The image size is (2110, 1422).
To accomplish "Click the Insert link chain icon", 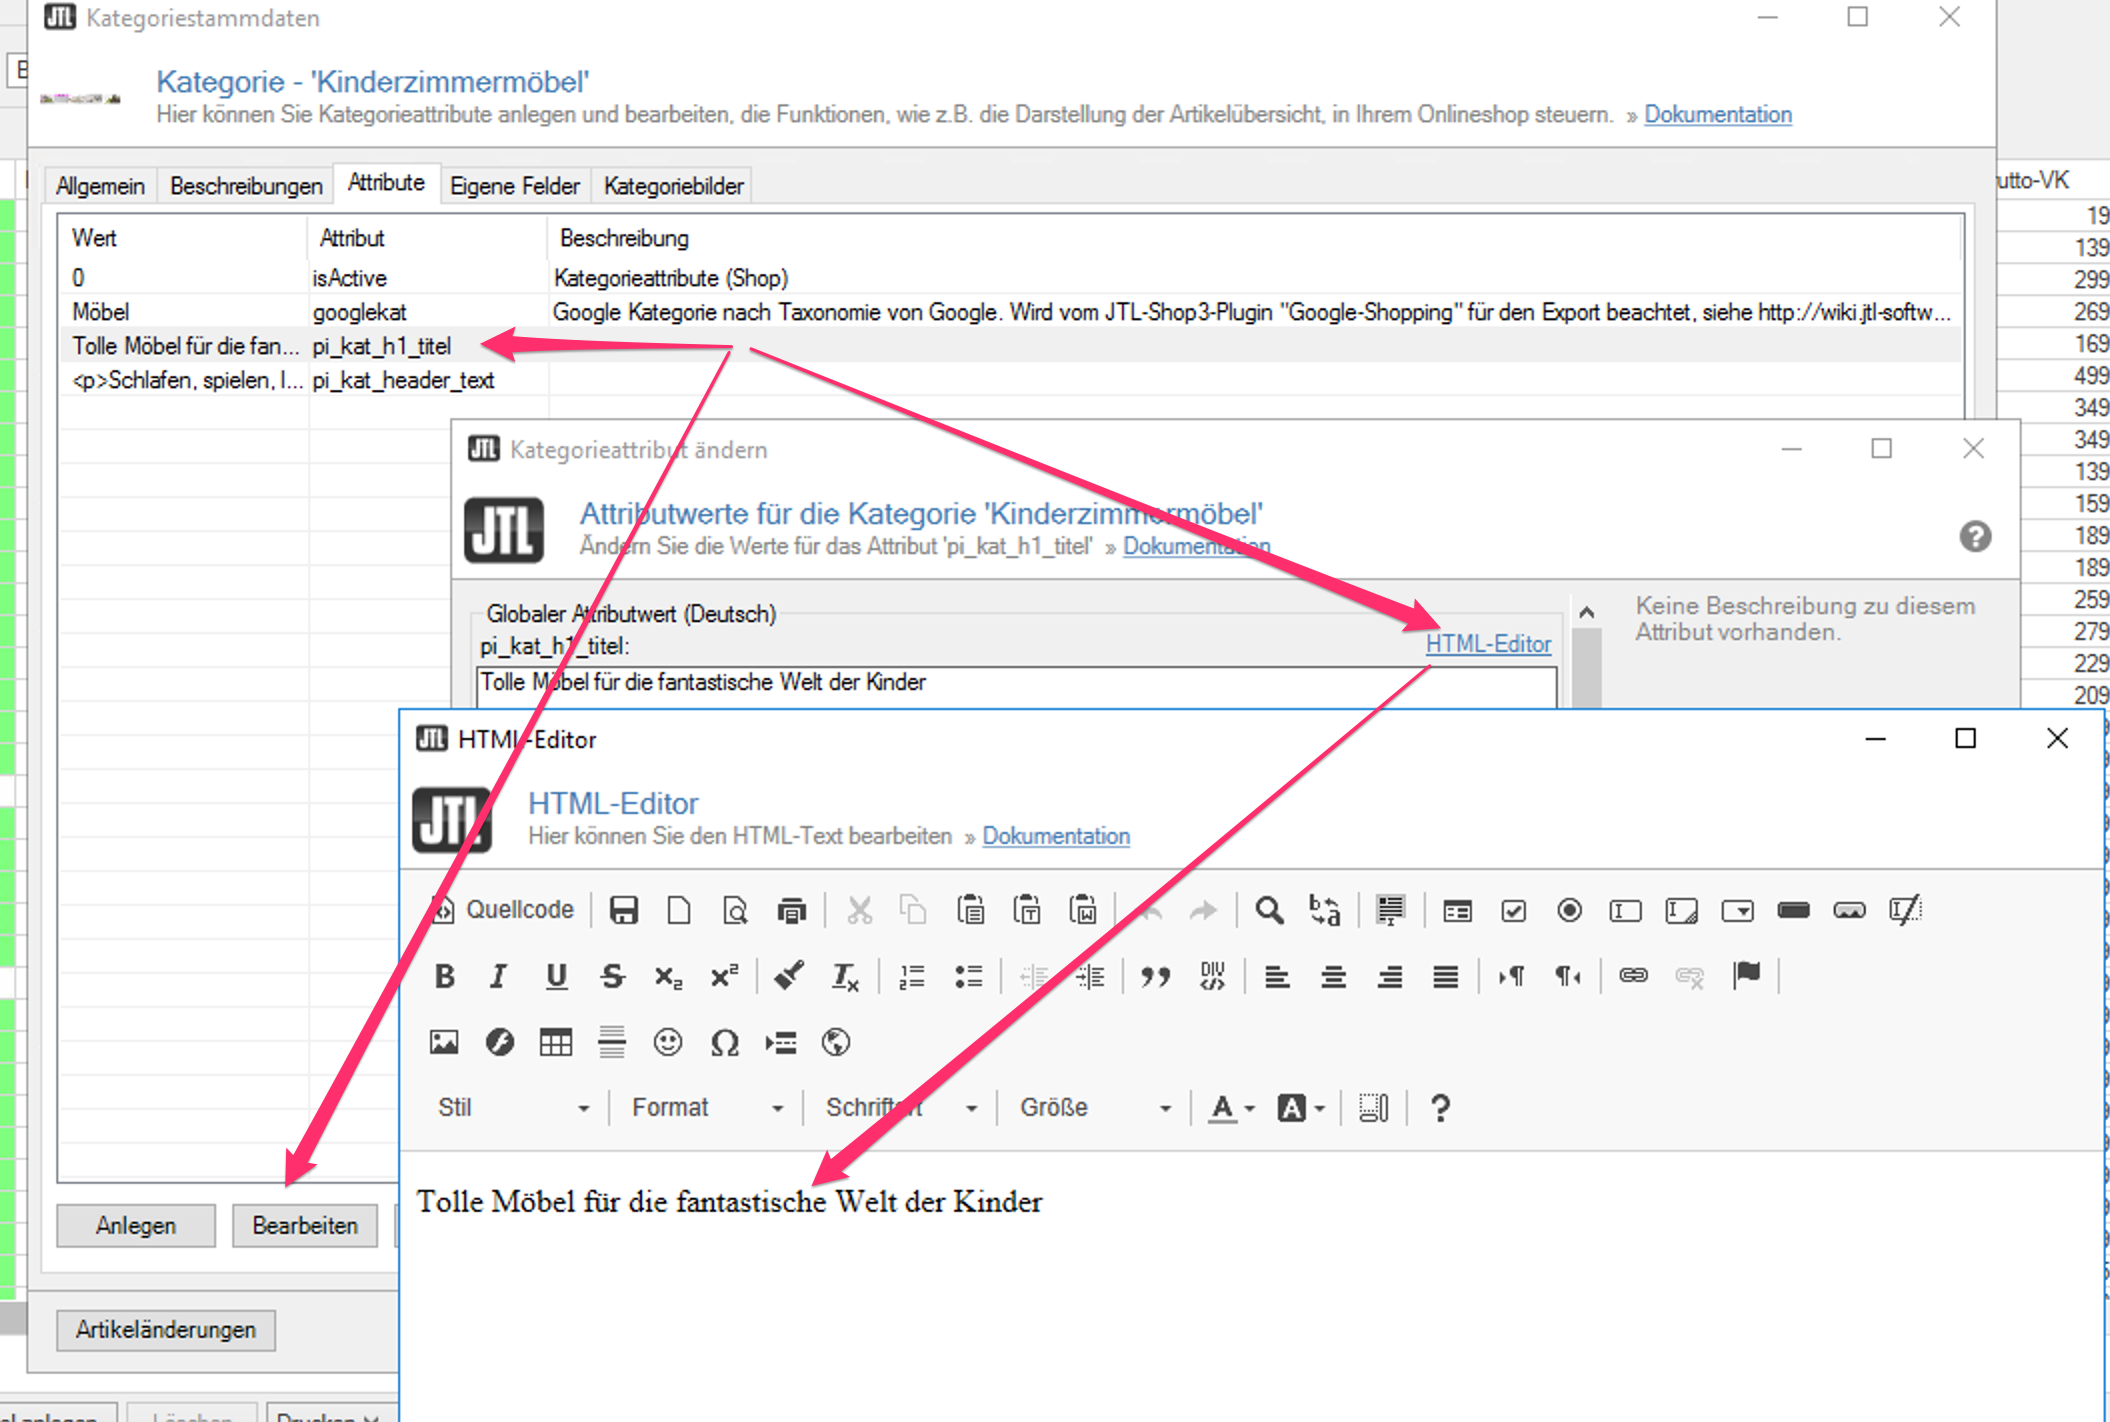I will pyautogui.click(x=1633, y=976).
